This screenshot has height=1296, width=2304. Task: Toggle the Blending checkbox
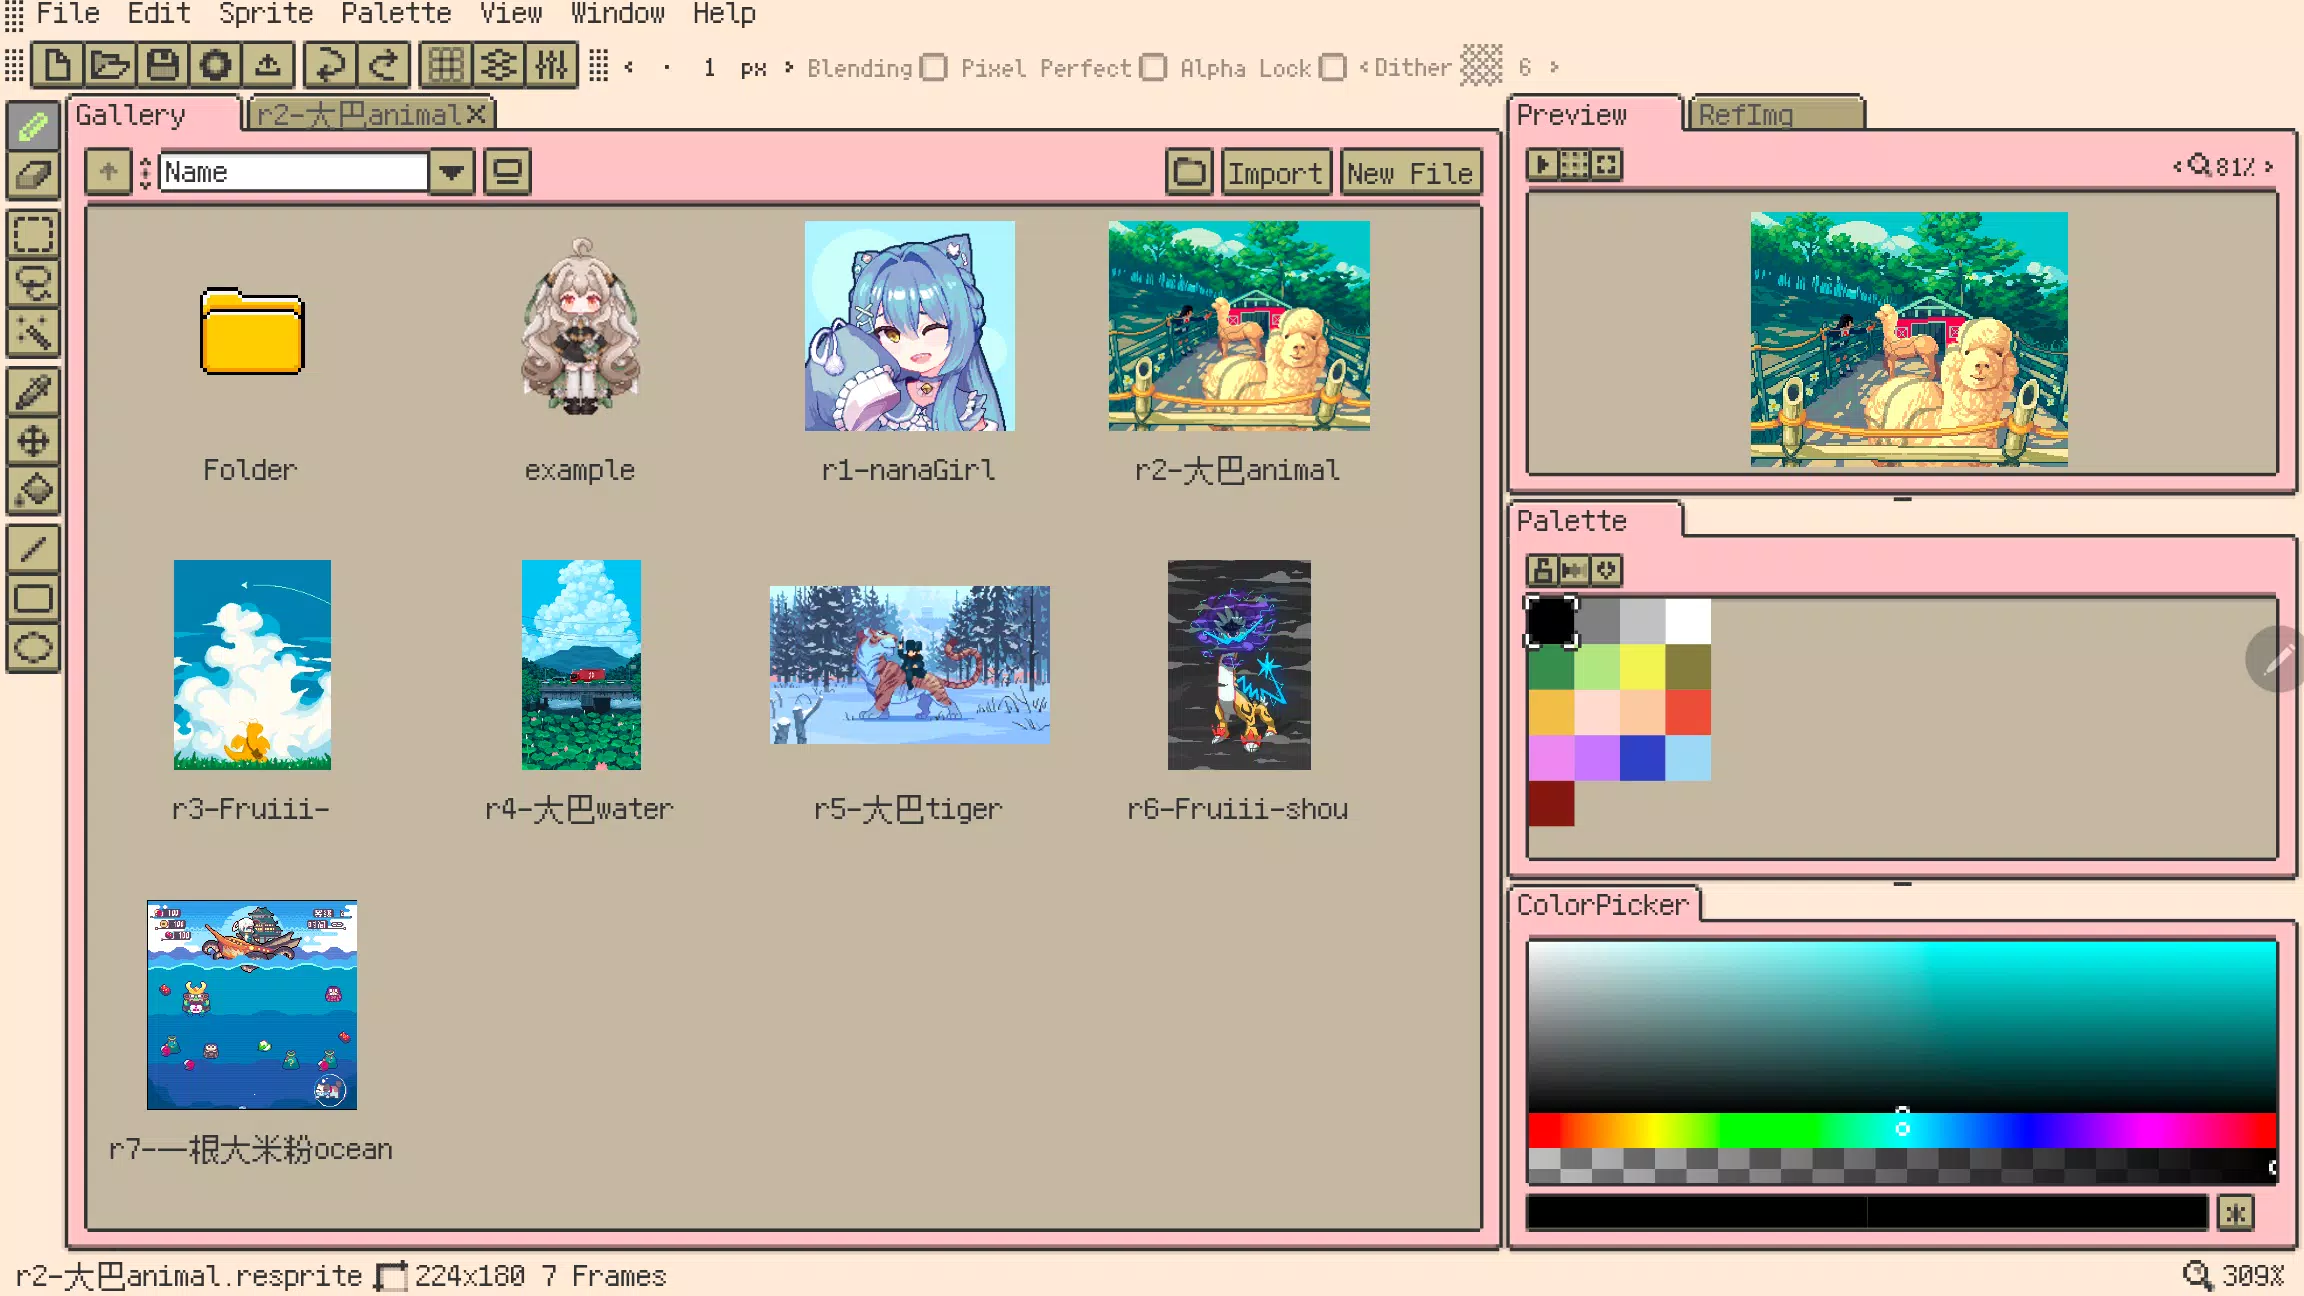pos(935,66)
